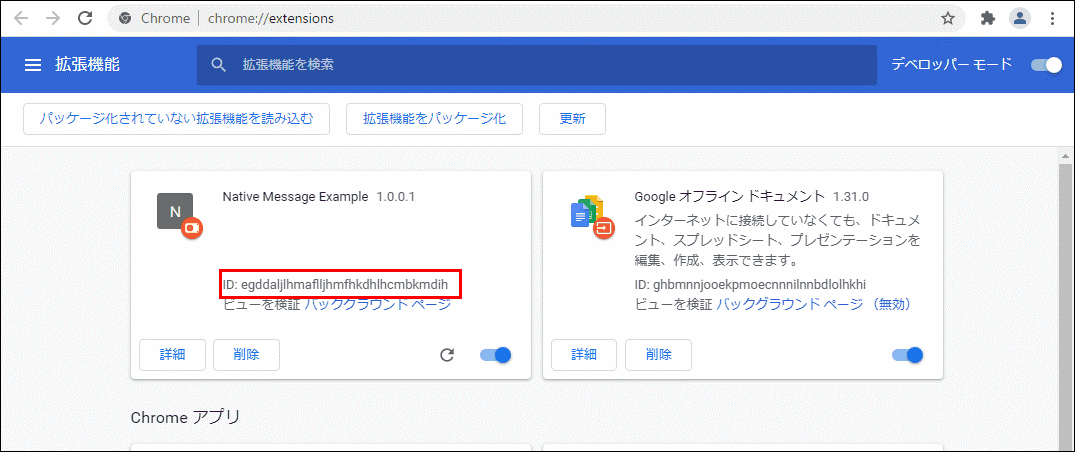Click 削除 for Native Message Example
This screenshot has width=1075, height=452.
pos(246,355)
